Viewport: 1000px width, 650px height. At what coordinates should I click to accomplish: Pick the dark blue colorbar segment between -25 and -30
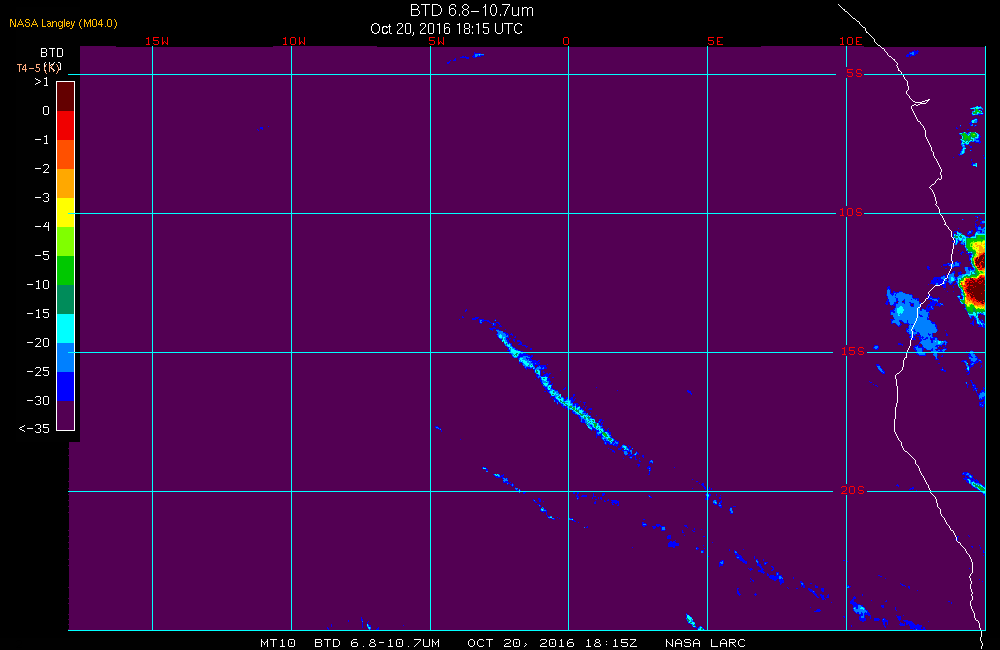(x=66, y=387)
